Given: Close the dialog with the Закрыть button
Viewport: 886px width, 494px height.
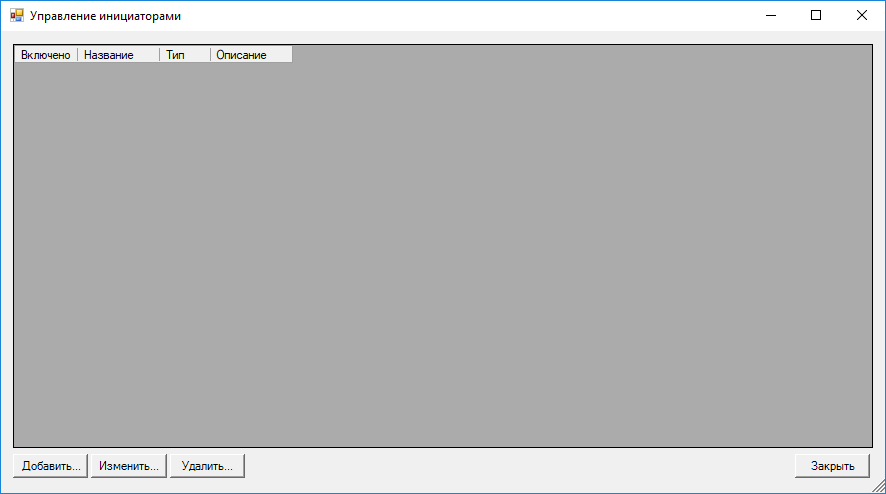Looking at the screenshot, I should click(x=832, y=466).
